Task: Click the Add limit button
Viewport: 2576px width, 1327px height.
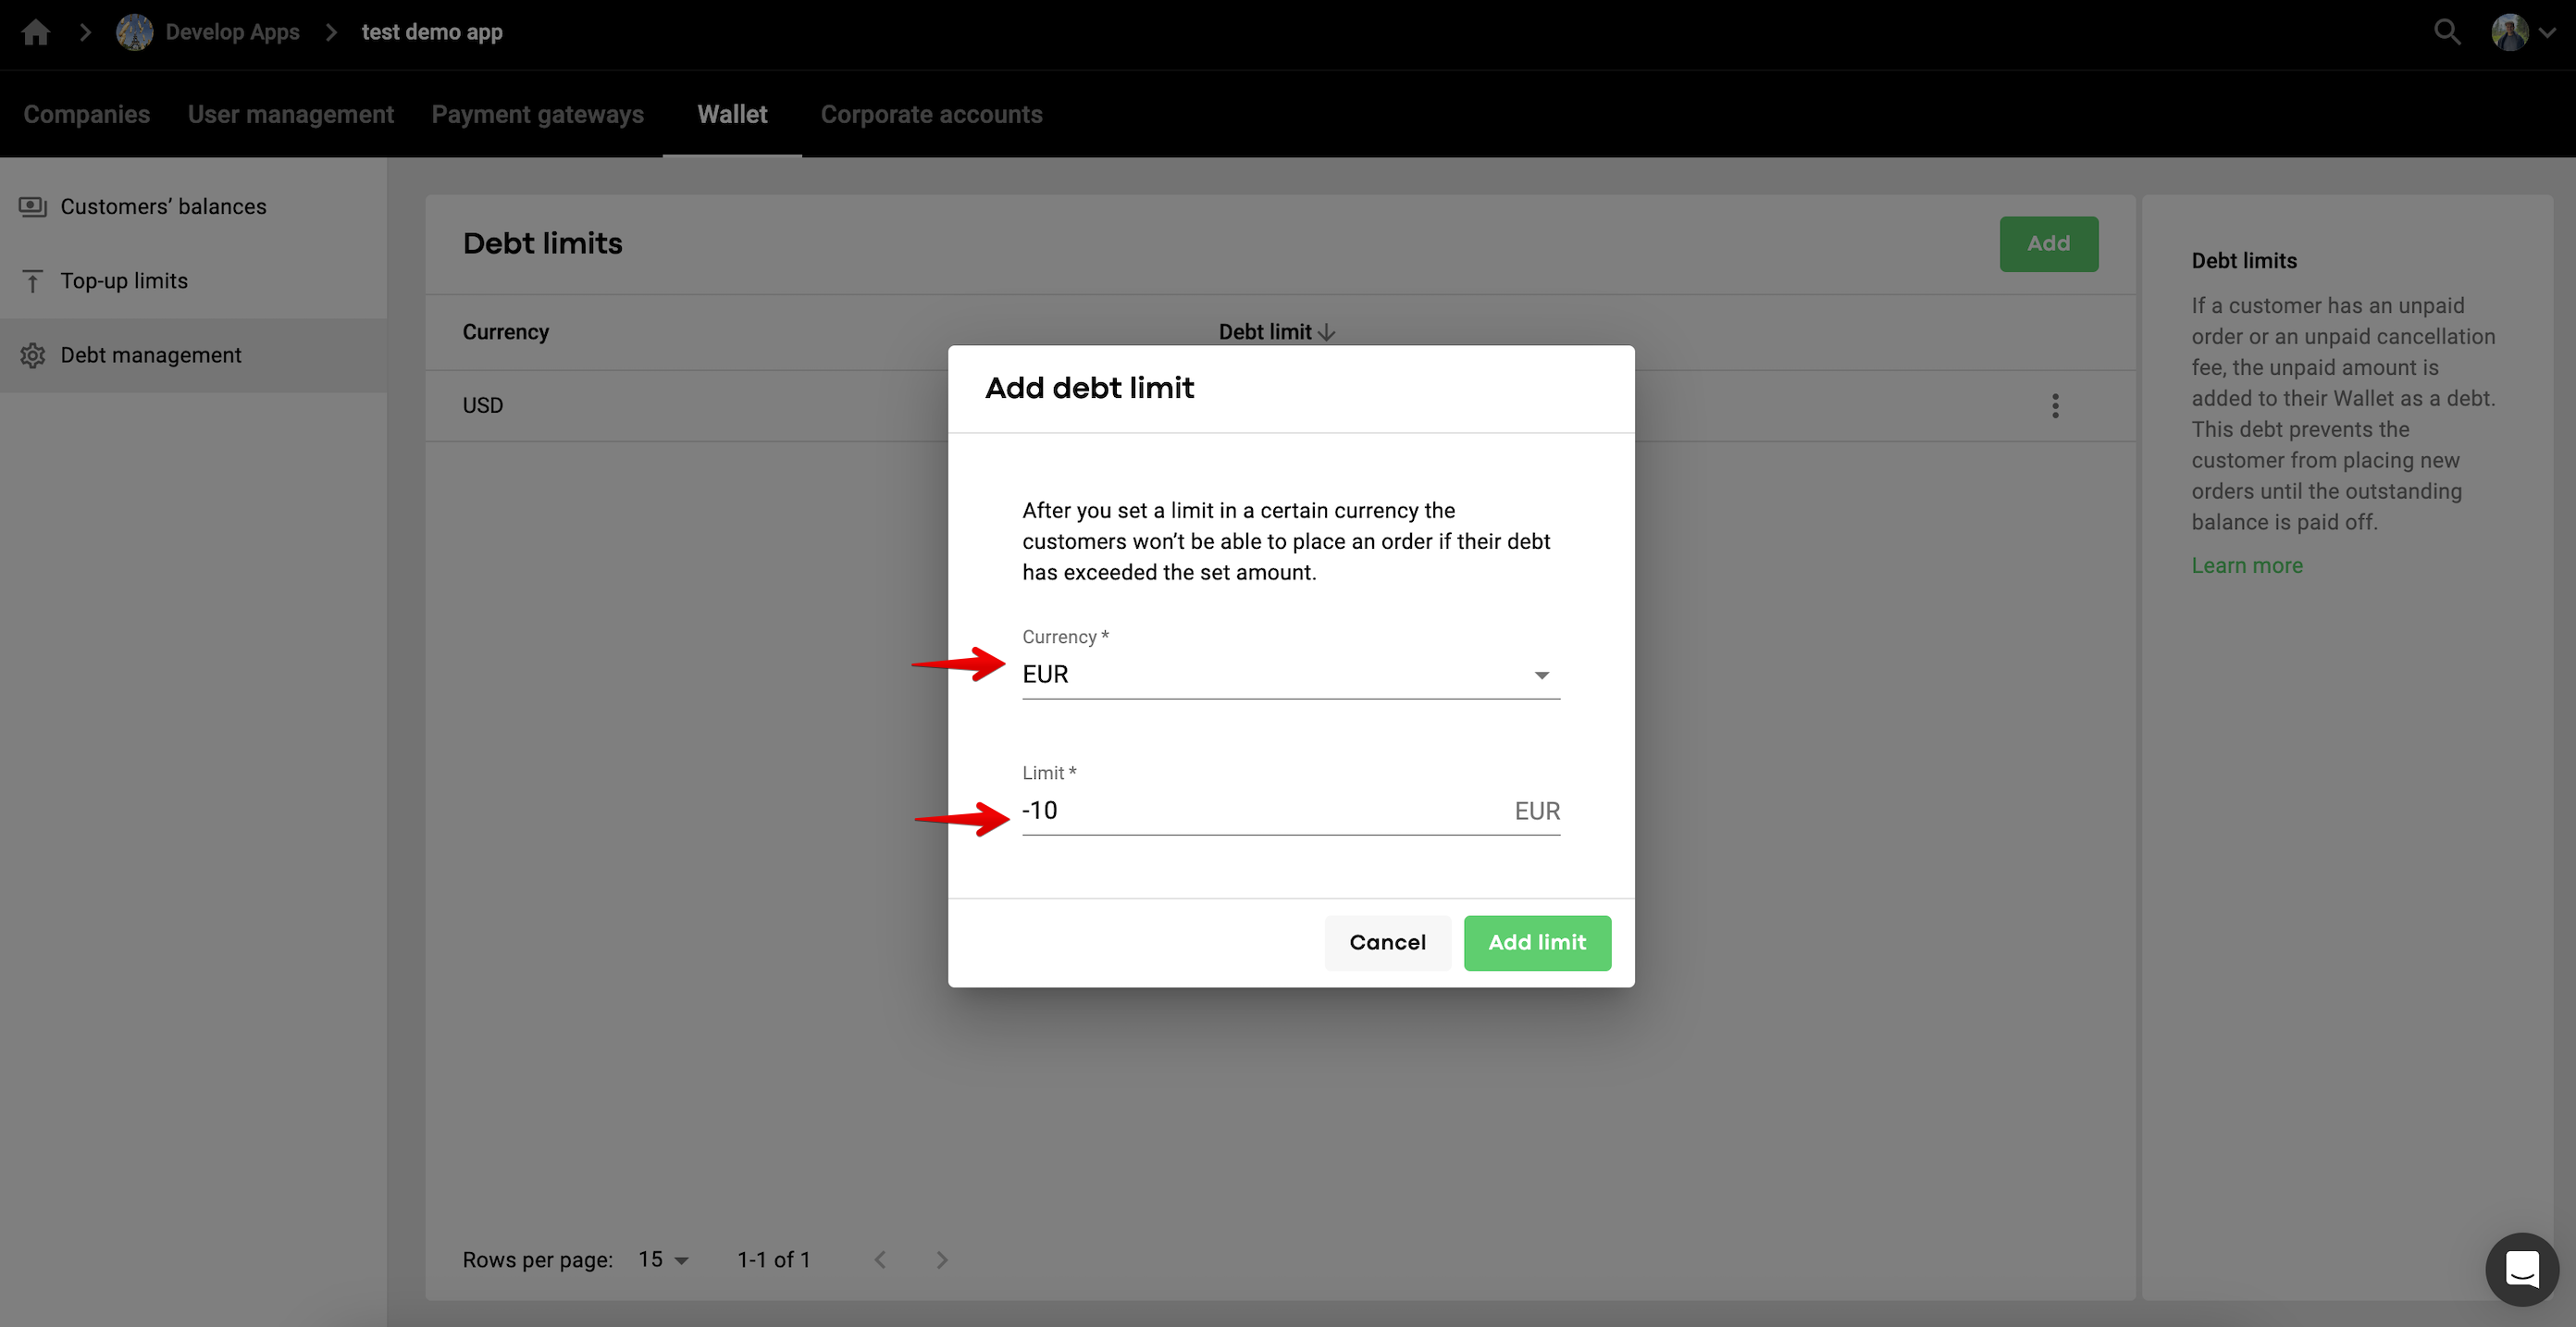Action: point(1536,942)
